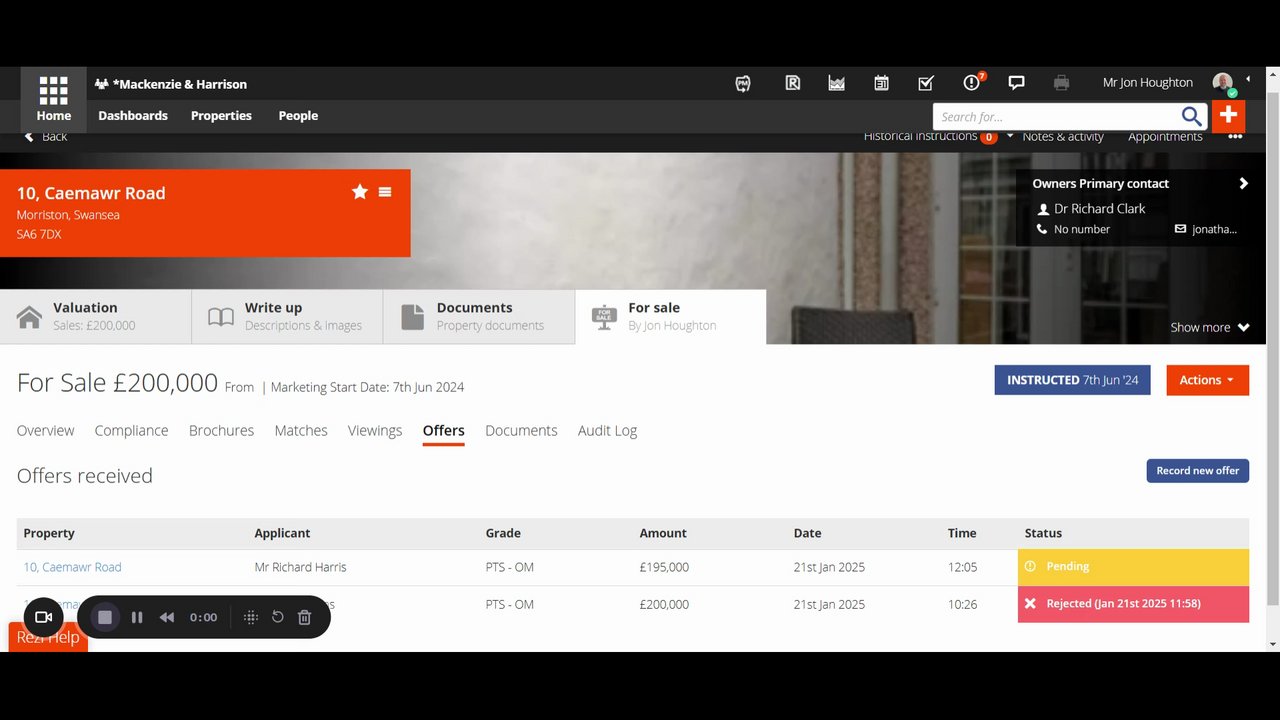Screen dimensions: 1280x720
Task: Open the three-dot more options menu
Action: 1235,137
